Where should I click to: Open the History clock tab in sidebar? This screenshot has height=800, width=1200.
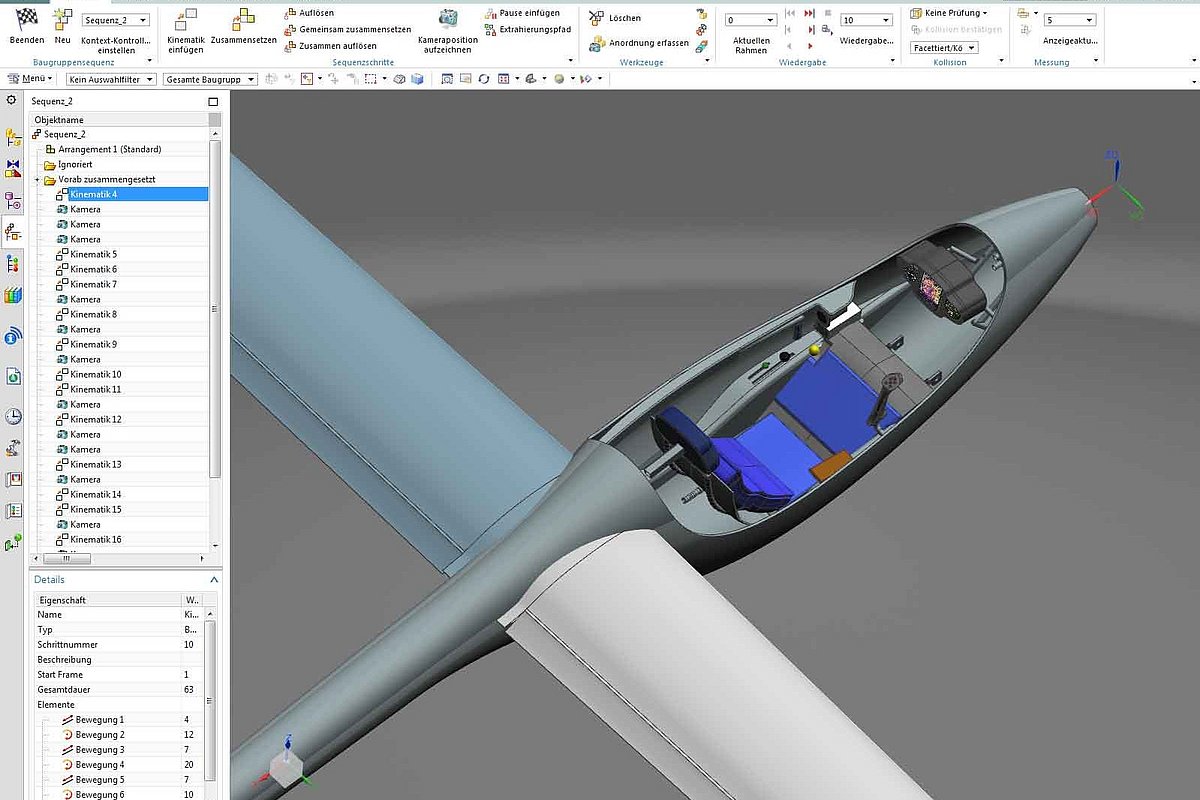point(13,417)
